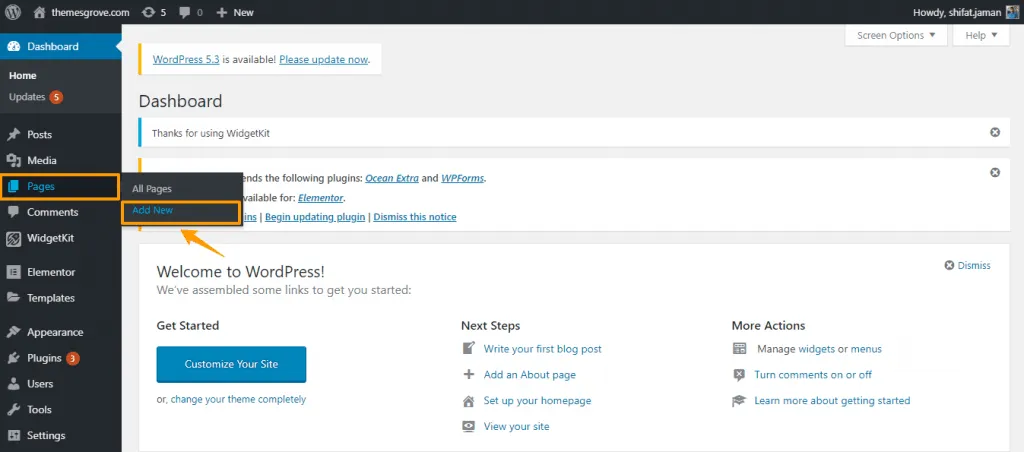Open the WPForms plugin link
The image size is (1024, 452).
462,178
